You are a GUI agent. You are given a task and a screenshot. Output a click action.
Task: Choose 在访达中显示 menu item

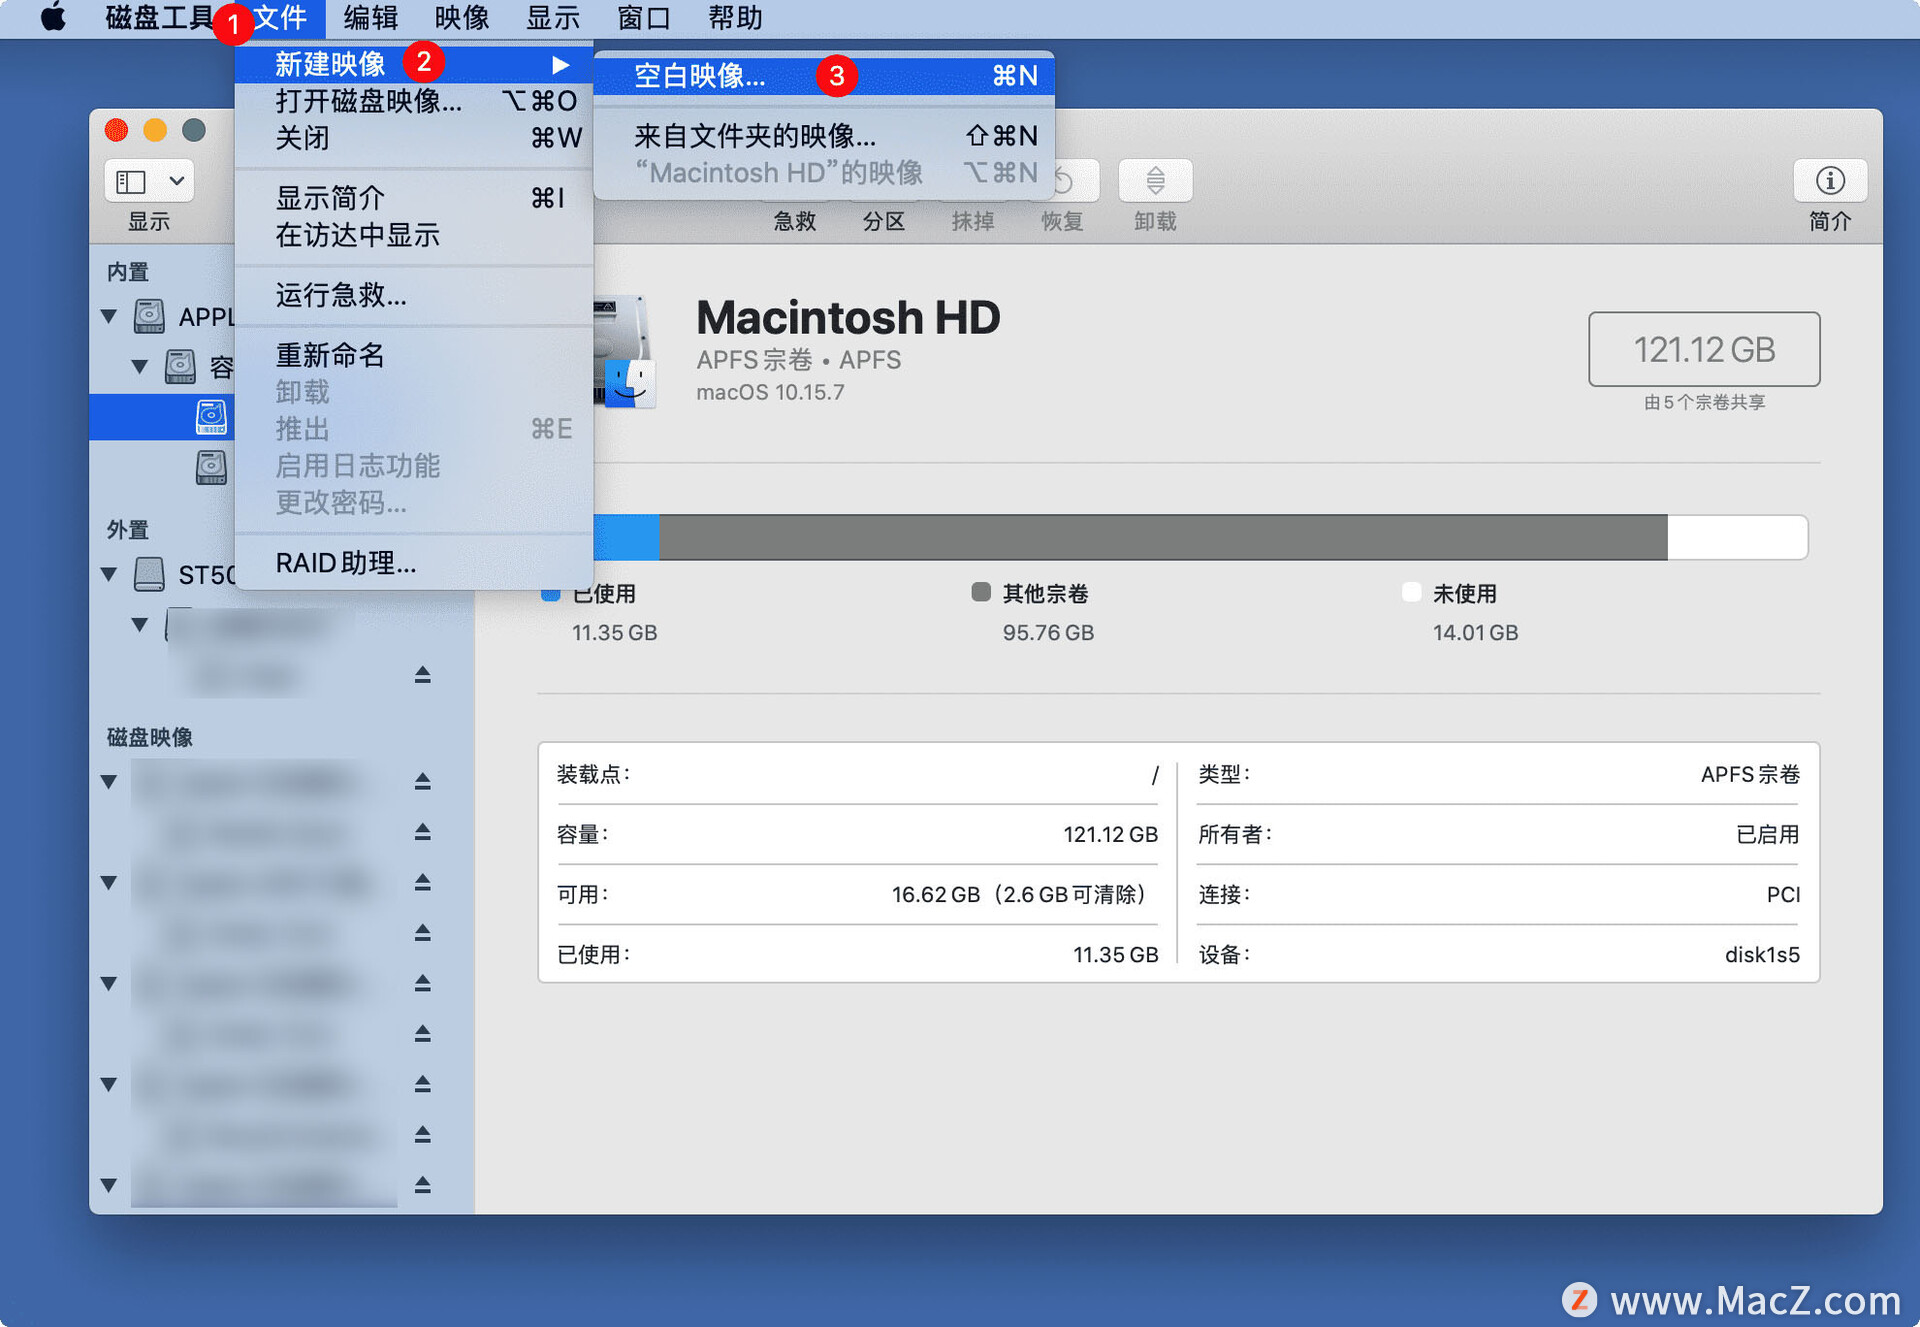pyautogui.click(x=414, y=235)
